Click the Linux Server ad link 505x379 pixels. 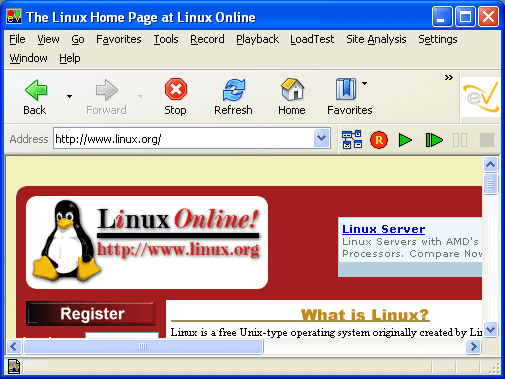[x=383, y=229]
